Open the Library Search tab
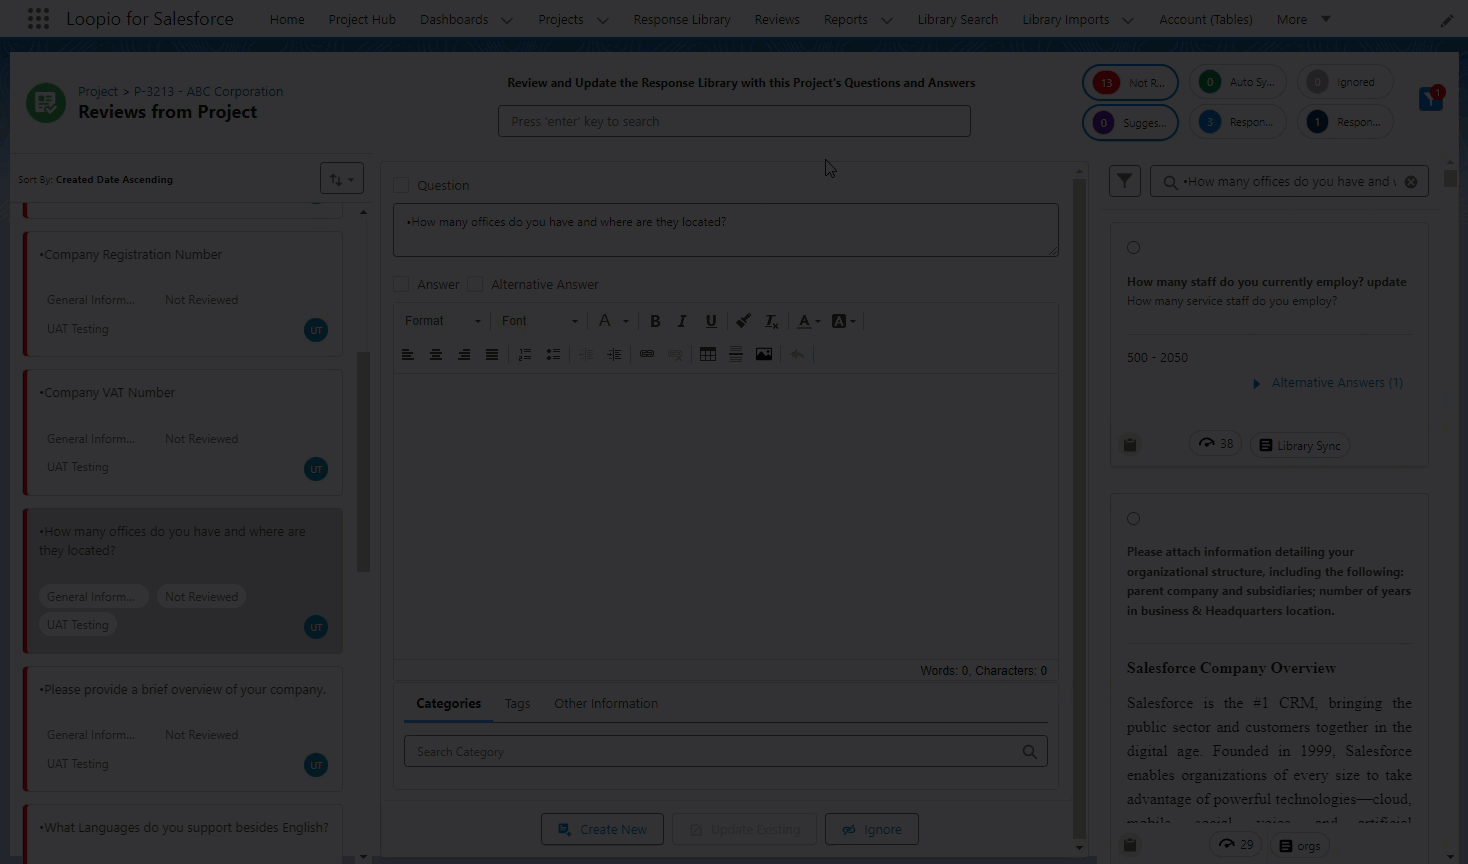This screenshot has width=1468, height=864. pos(958,19)
